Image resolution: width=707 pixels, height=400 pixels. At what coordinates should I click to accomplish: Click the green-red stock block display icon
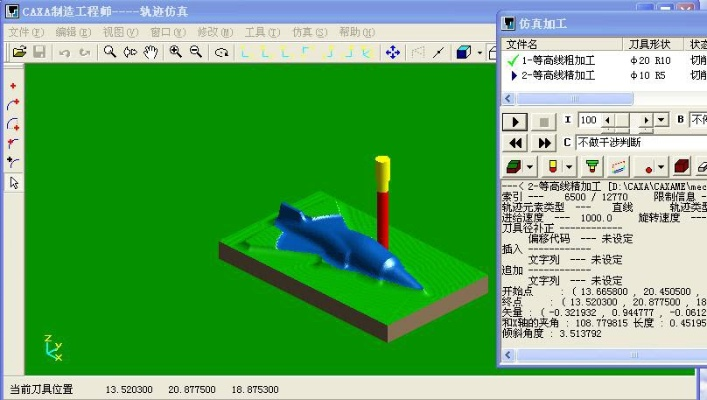(x=514, y=167)
